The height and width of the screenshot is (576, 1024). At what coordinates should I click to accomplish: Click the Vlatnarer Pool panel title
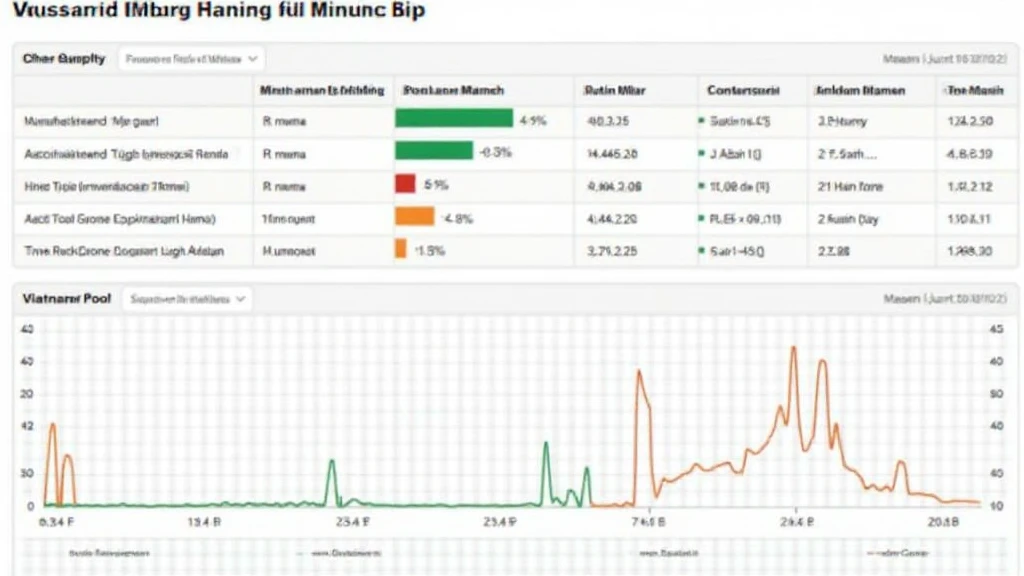67,298
